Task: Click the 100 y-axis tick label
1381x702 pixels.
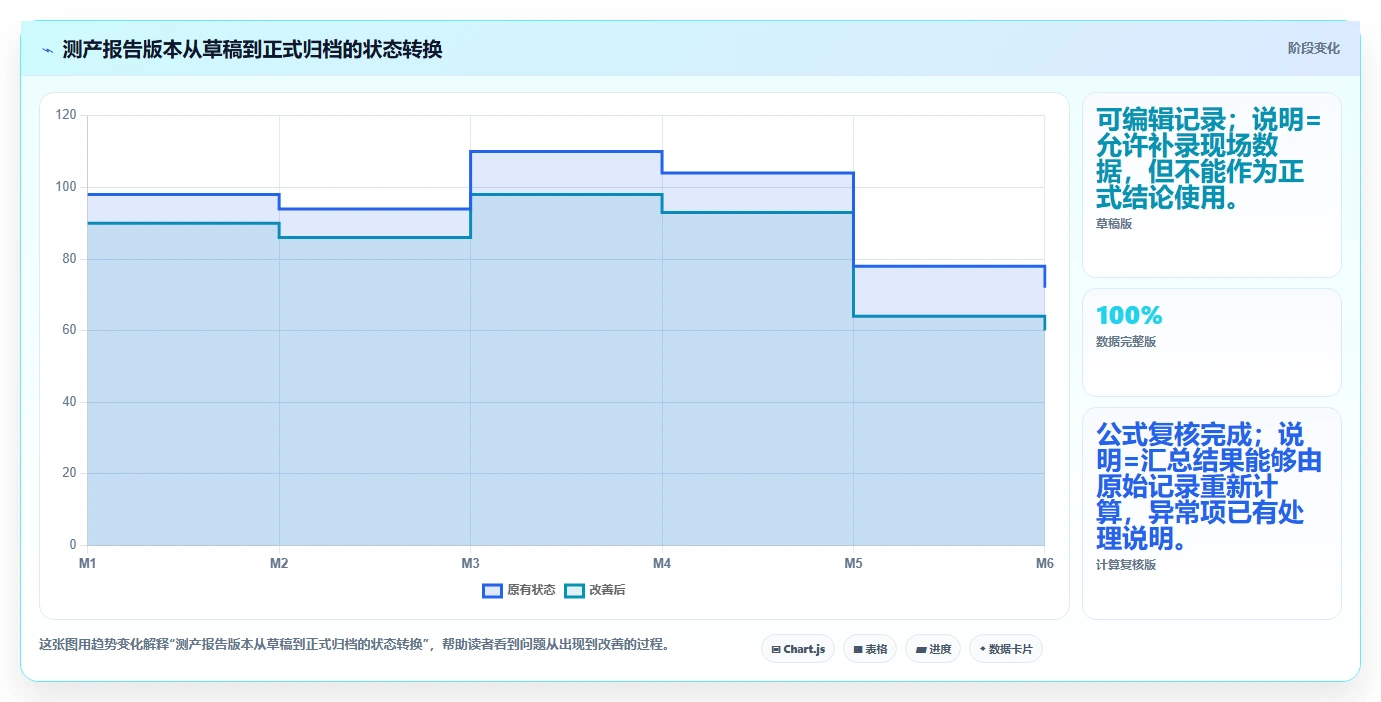Action: tap(66, 187)
